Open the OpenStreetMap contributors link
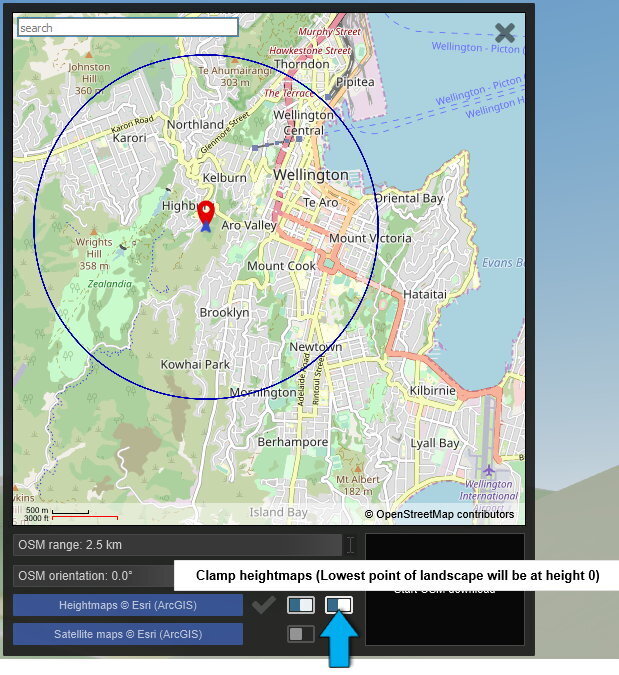 439,514
